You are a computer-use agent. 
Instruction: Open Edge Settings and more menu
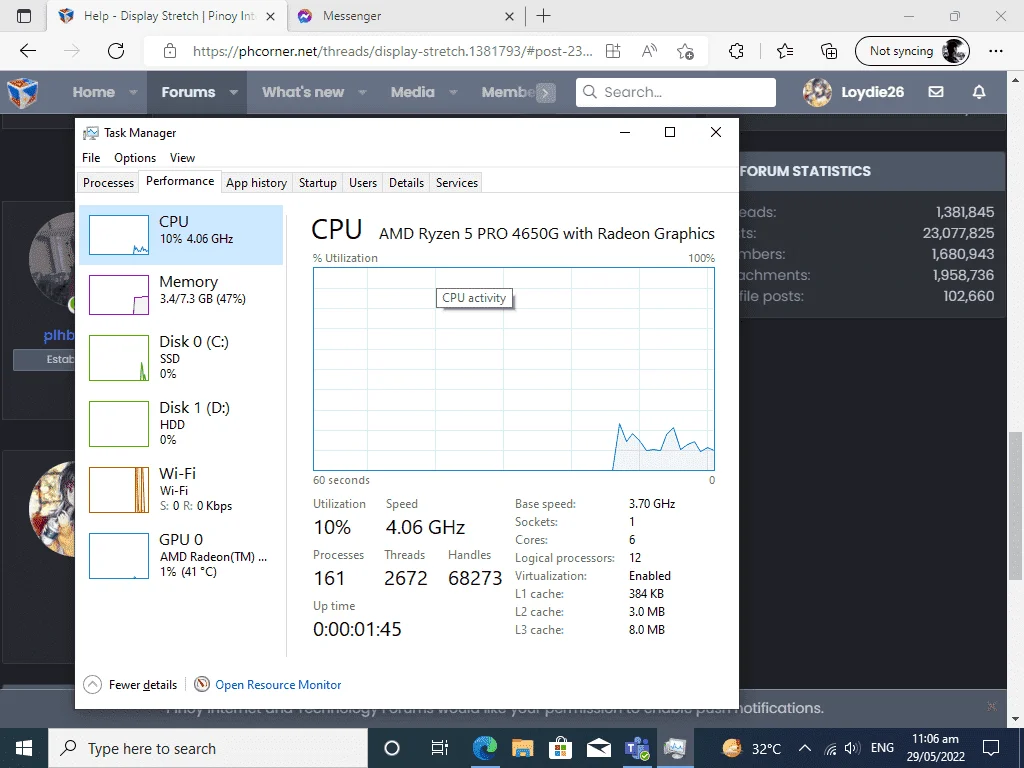coord(996,51)
